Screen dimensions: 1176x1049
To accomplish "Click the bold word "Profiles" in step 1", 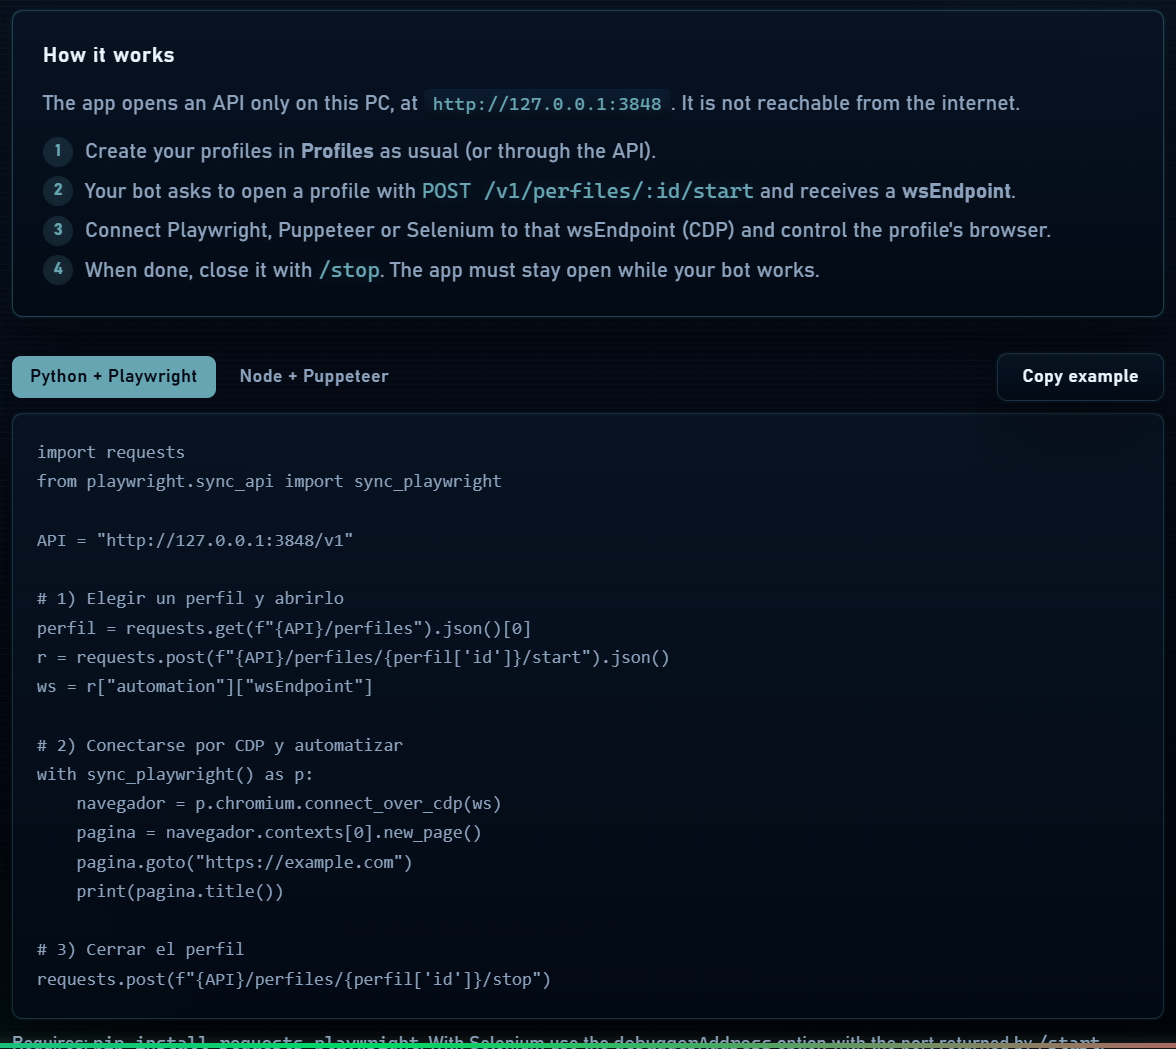I will (x=337, y=151).
